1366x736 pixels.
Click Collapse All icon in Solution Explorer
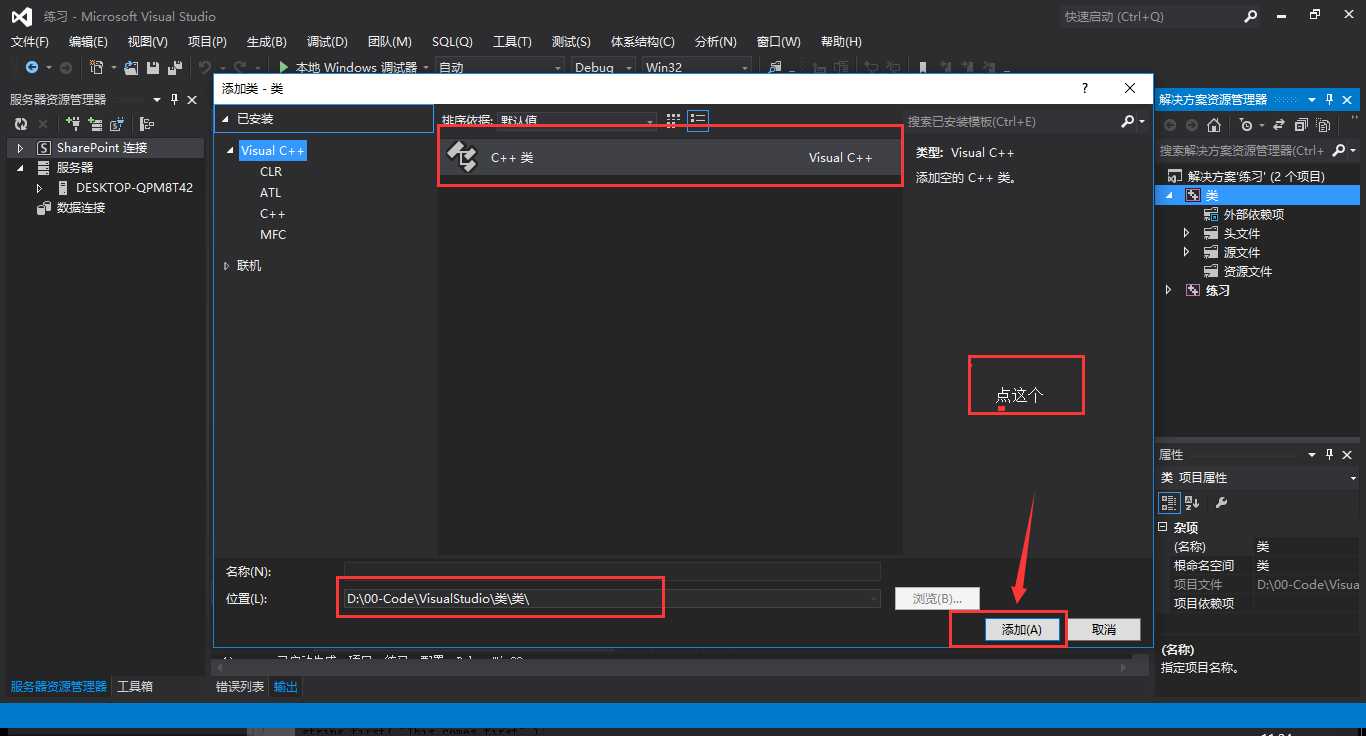tap(1300, 125)
